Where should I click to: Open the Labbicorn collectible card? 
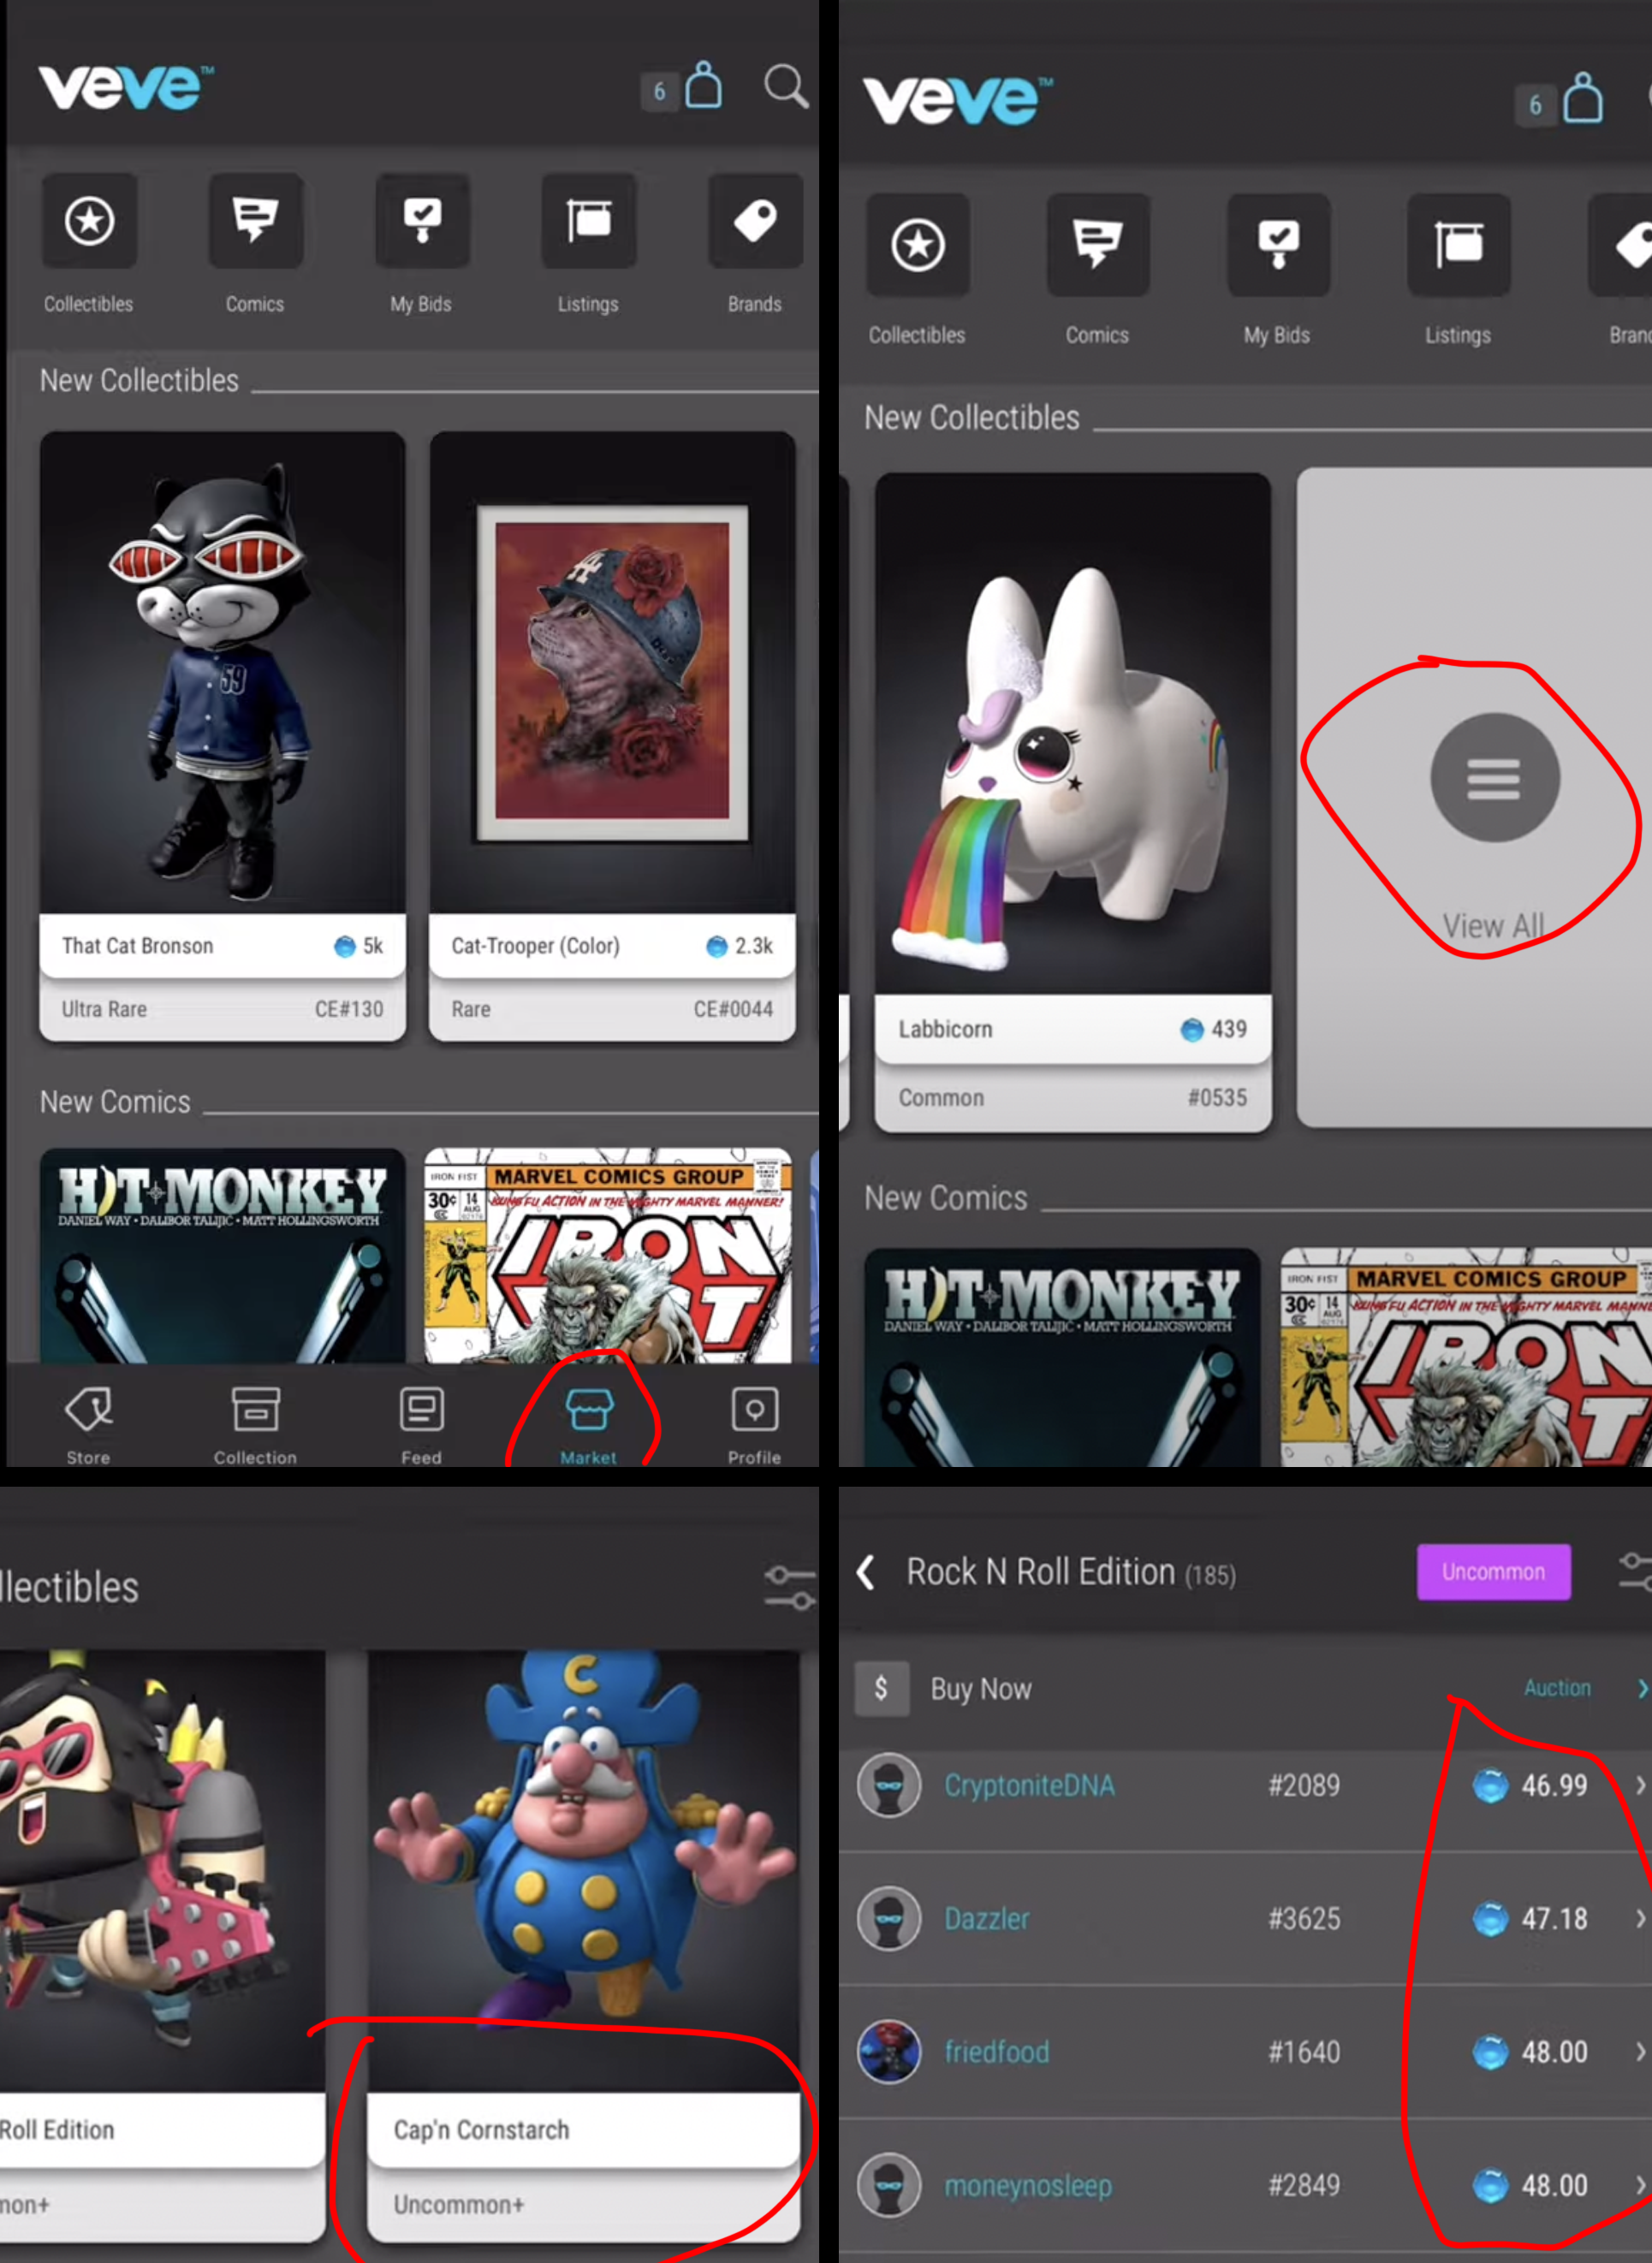point(1073,803)
